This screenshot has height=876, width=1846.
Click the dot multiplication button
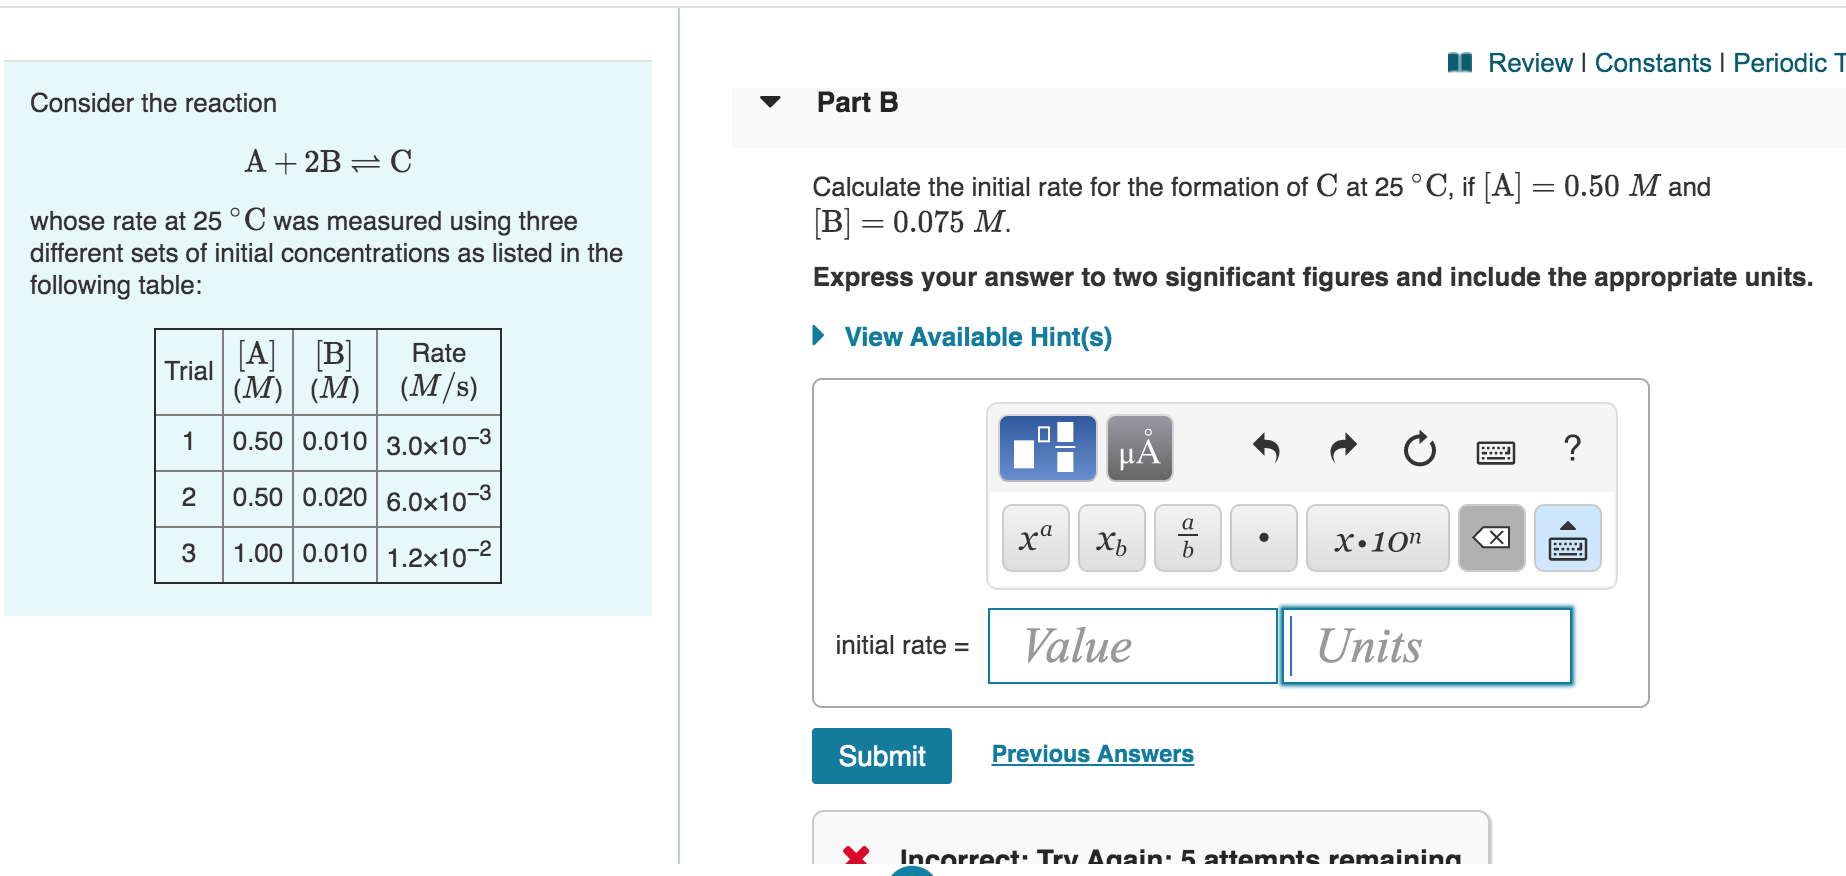pos(1262,538)
